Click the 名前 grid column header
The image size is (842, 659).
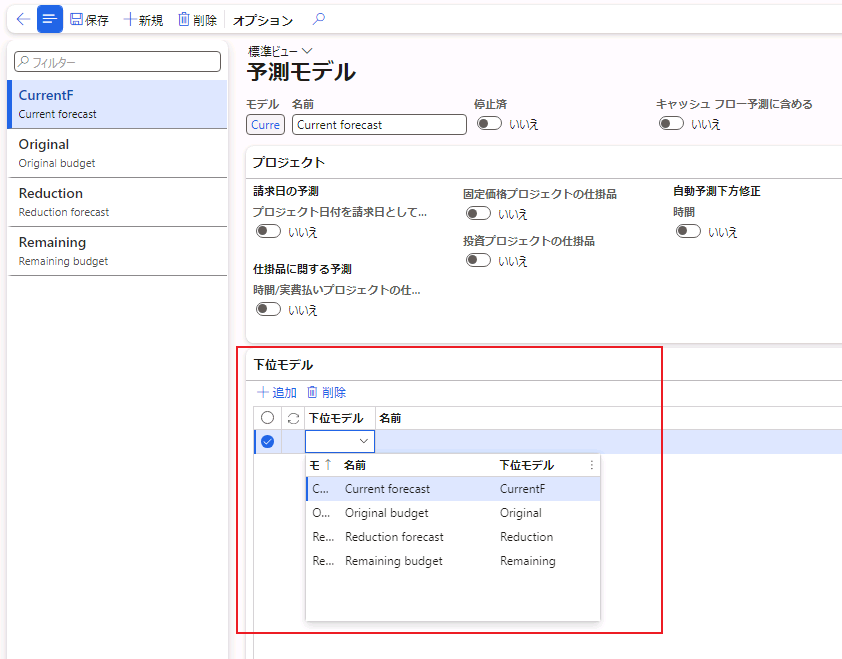[x=390, y=418]
